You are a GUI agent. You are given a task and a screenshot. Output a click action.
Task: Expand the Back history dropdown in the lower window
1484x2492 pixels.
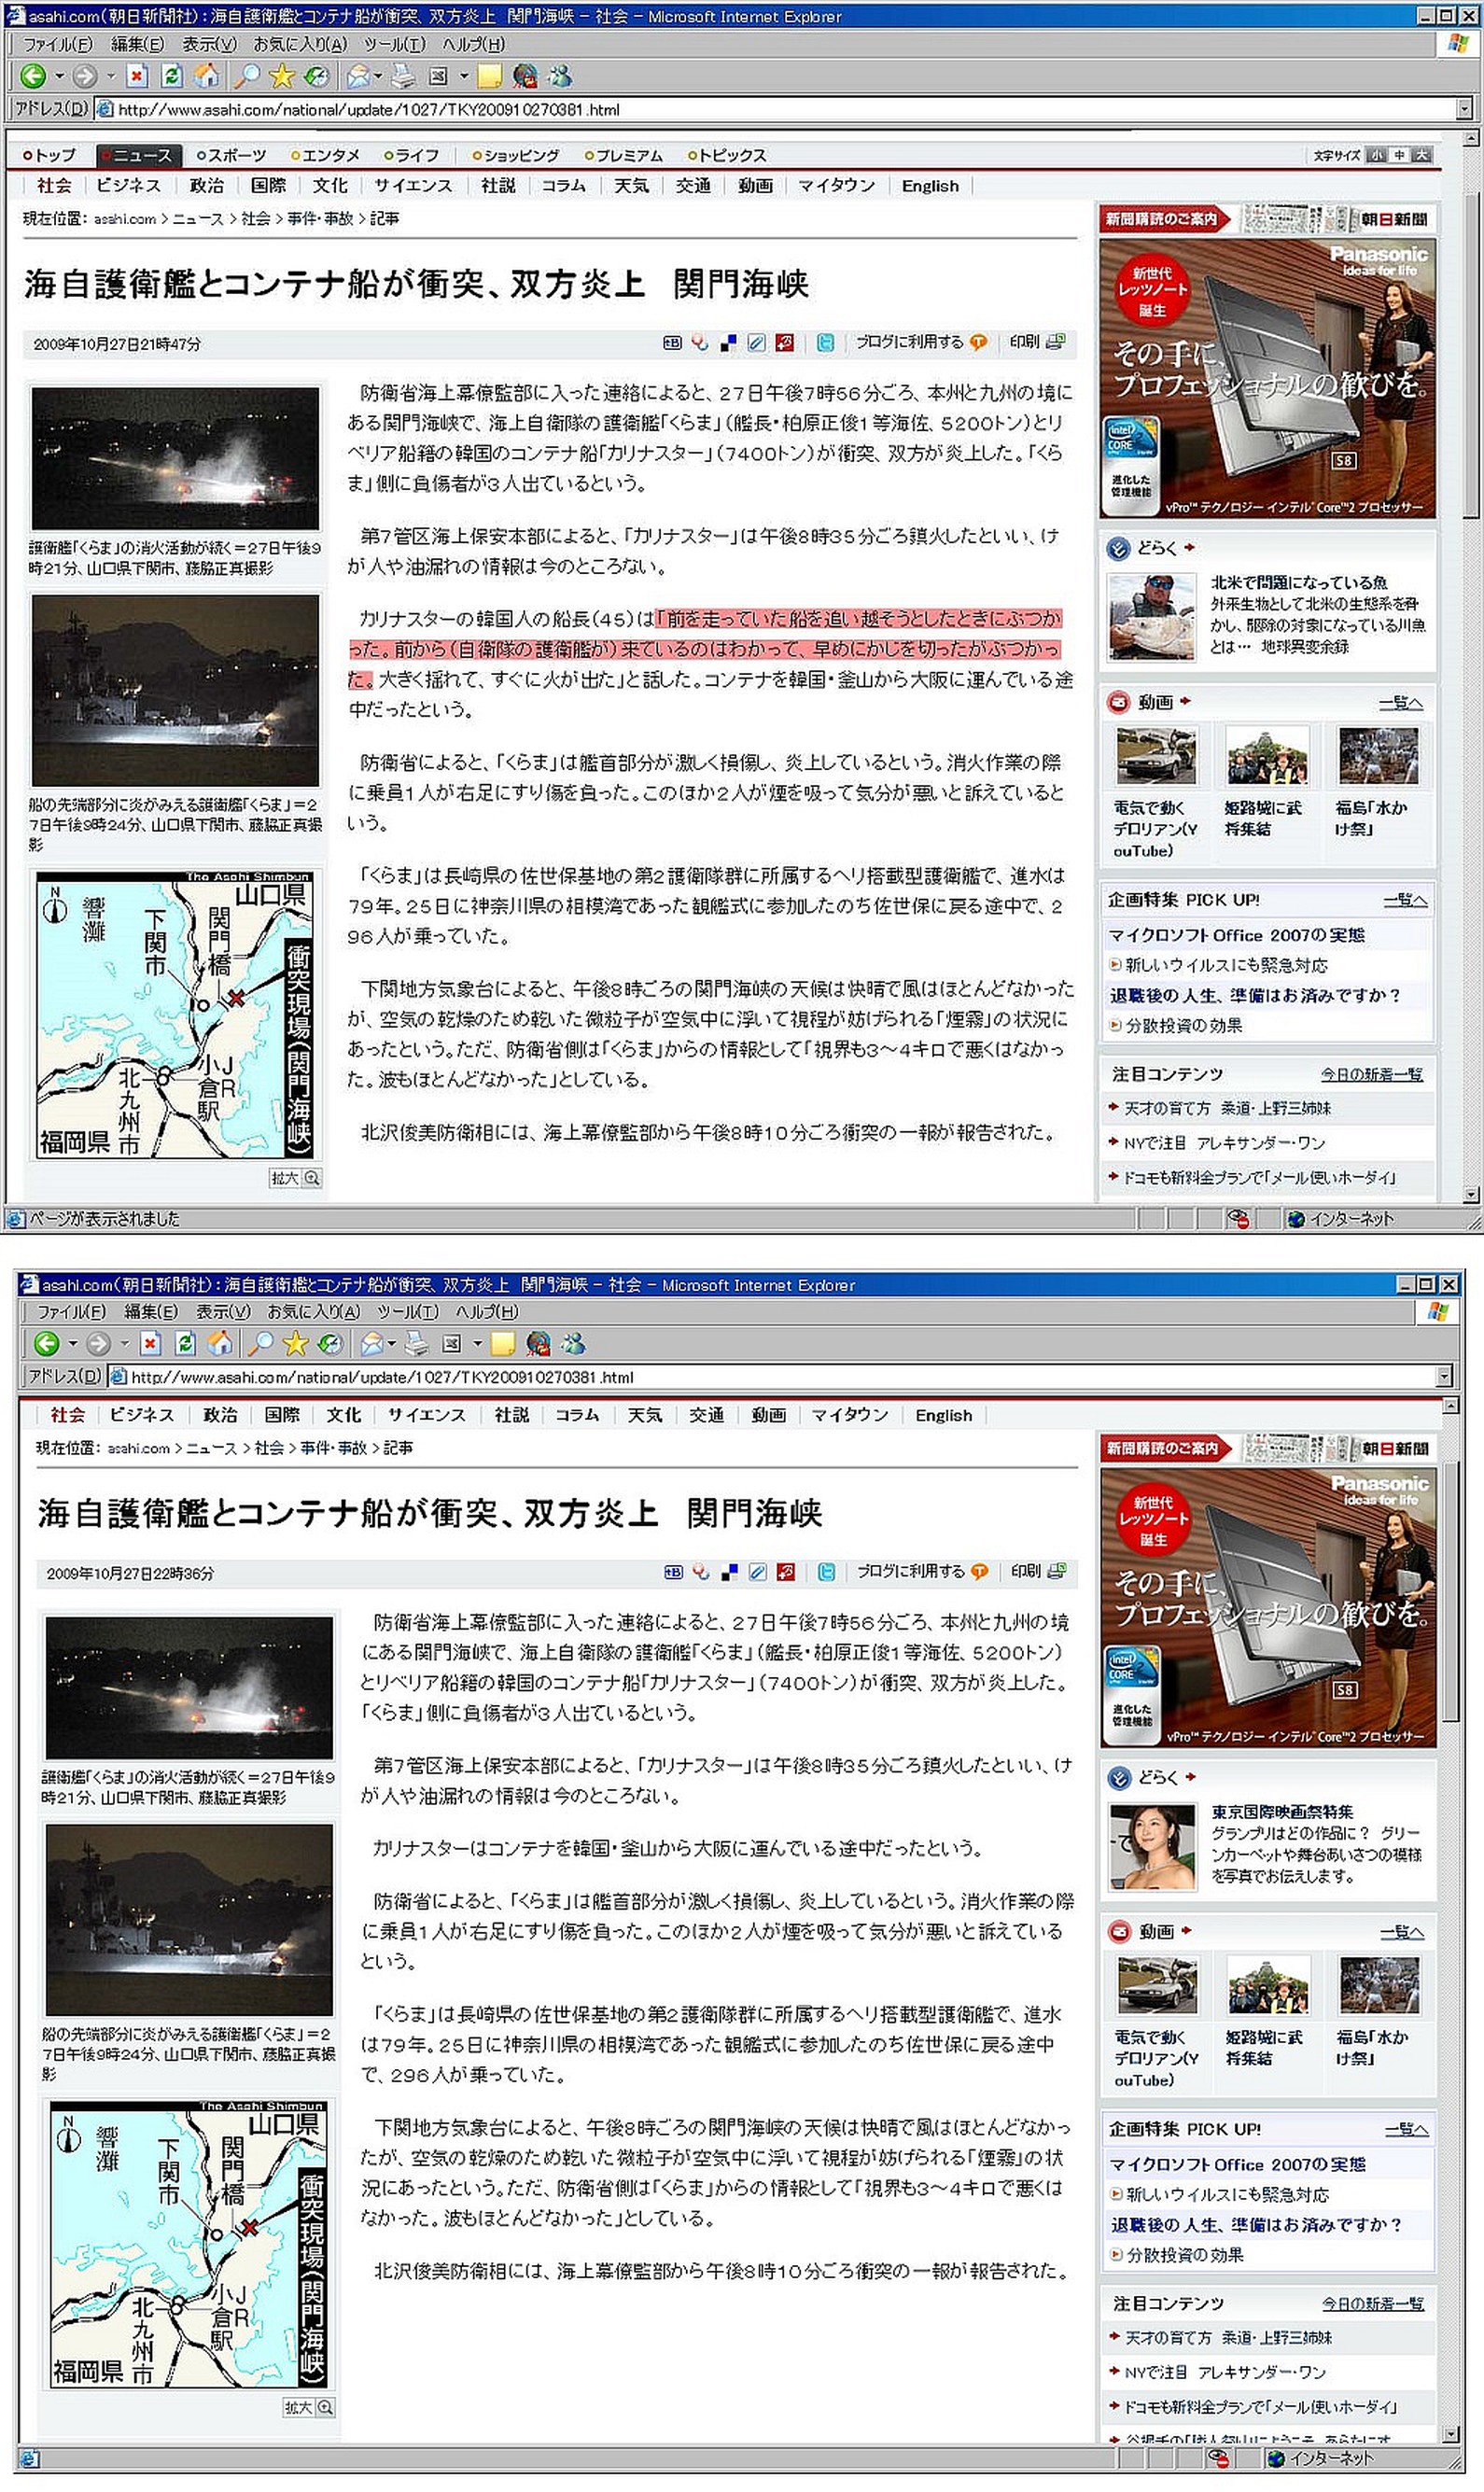point(72,1343)
